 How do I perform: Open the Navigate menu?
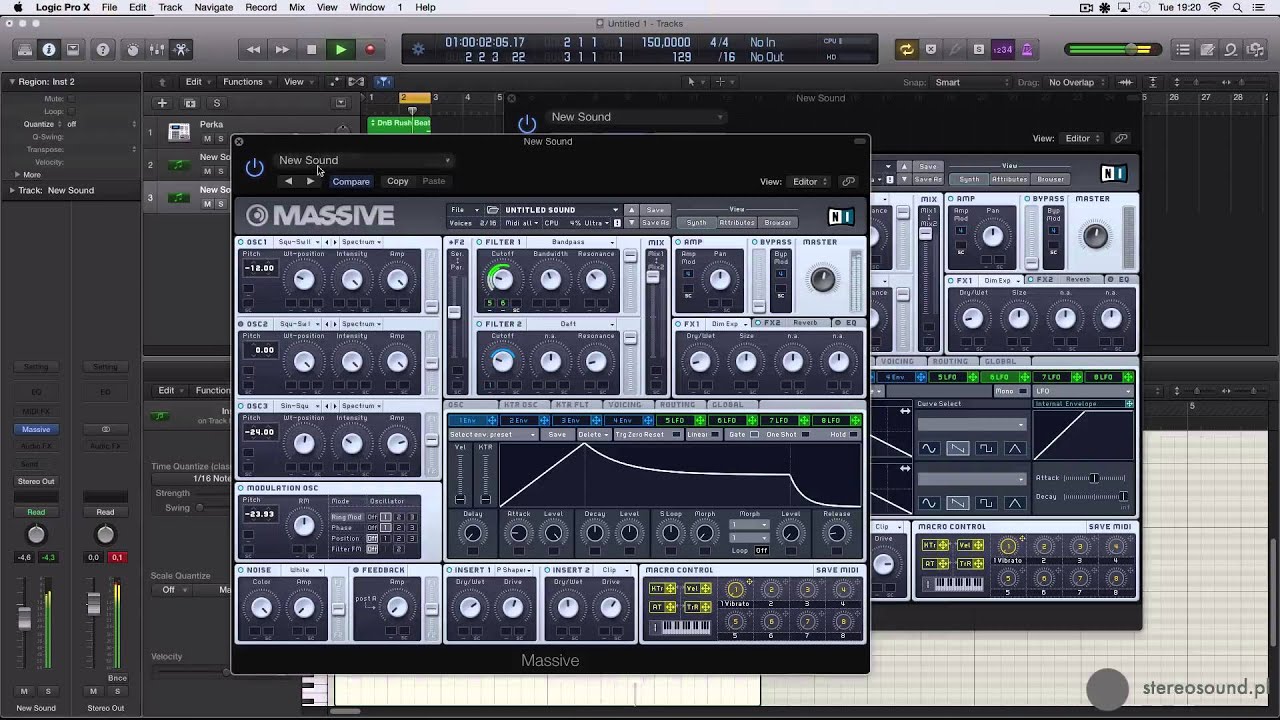[213, 7]
